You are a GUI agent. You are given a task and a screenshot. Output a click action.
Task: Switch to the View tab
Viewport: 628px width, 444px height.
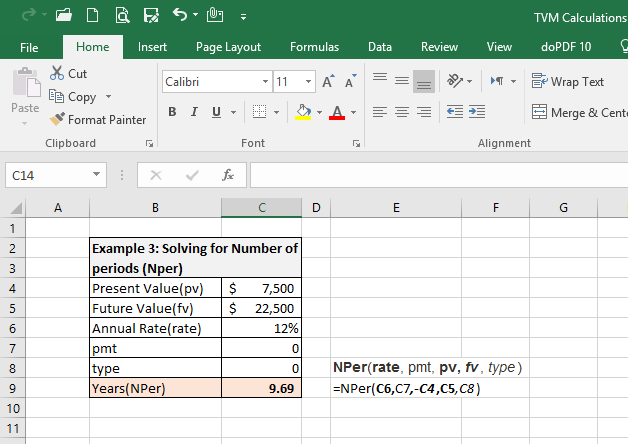point(499,47)
